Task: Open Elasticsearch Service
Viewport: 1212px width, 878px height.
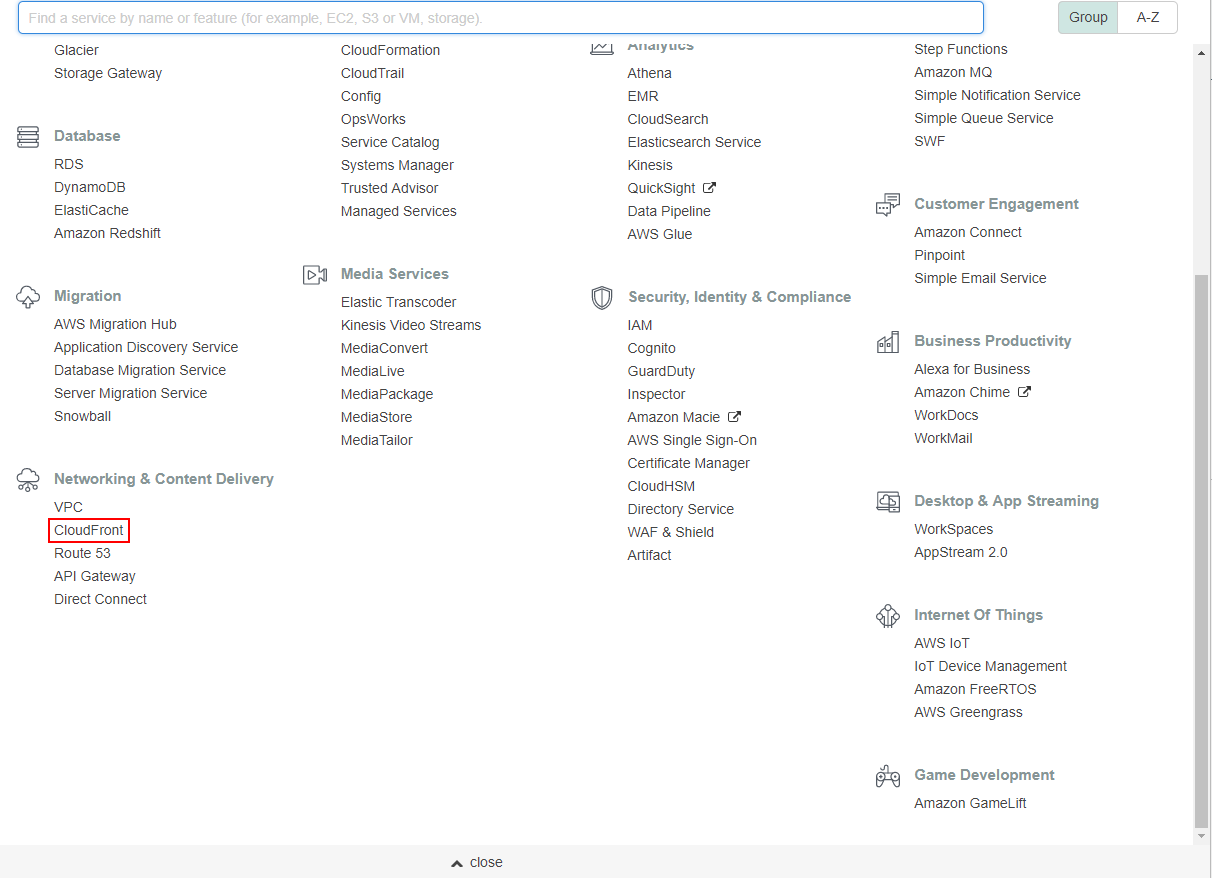Action: click(694, 142)
